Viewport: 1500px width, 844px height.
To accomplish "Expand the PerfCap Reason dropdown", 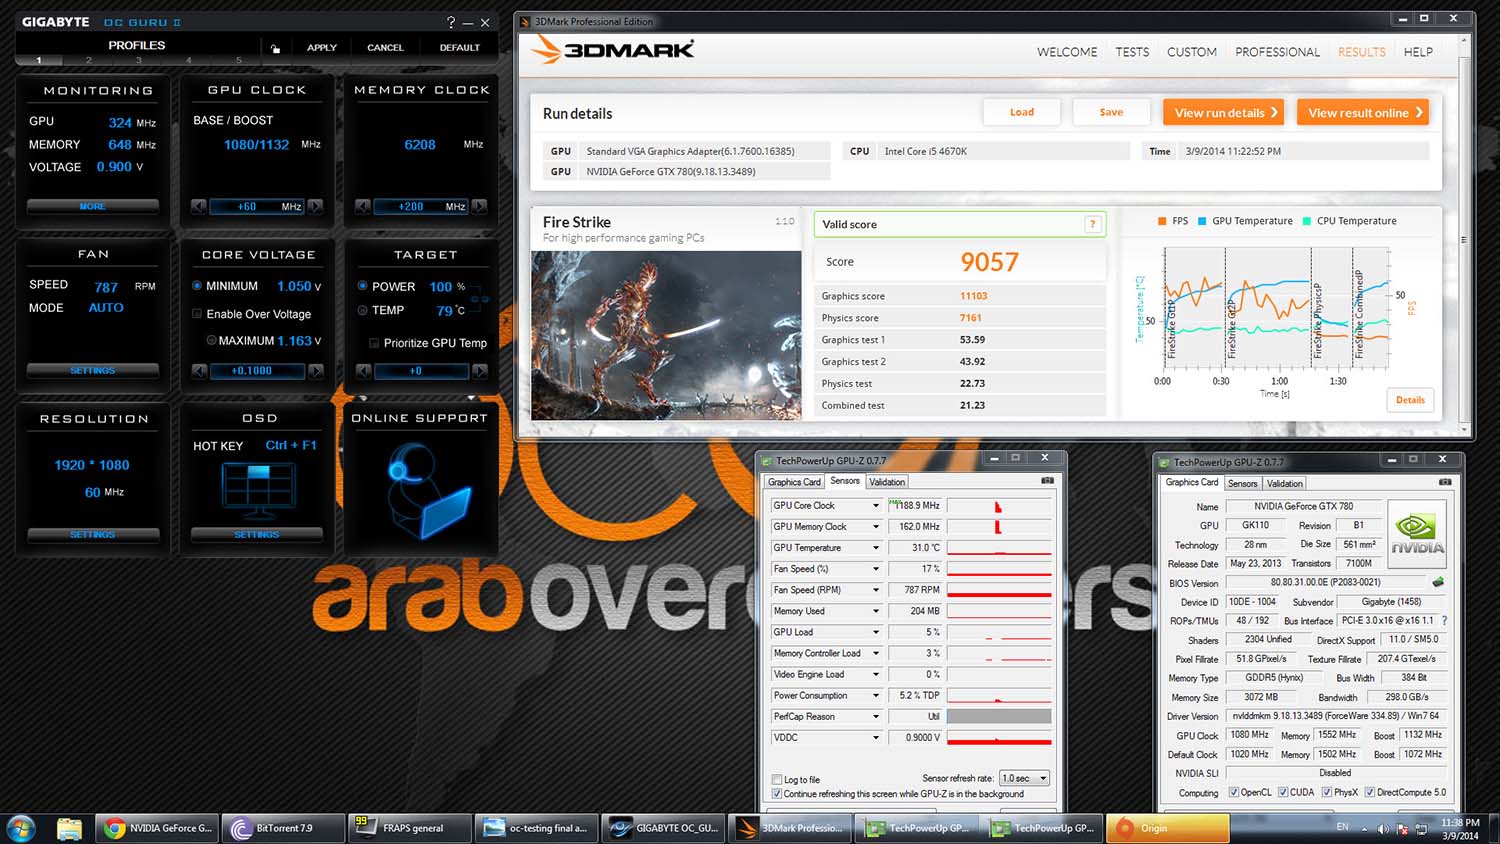I will click(x=876, y=717).
